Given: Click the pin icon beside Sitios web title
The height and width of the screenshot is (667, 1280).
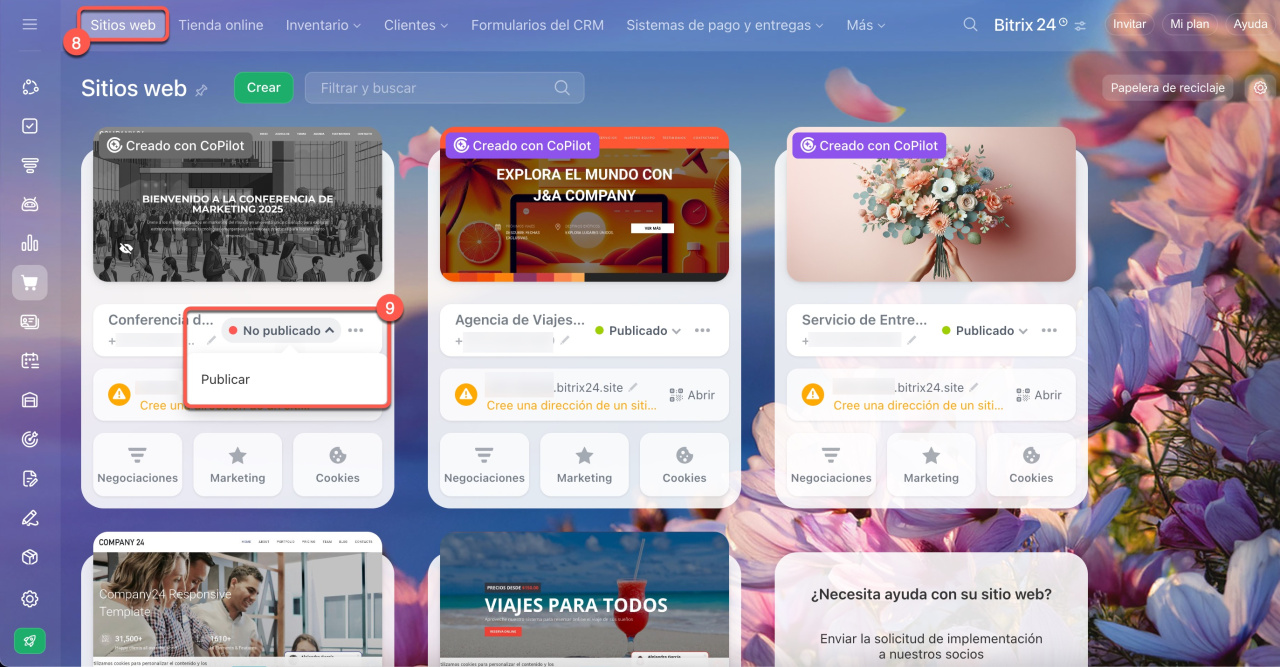Looking at the screenshot, I should (201, 90).
